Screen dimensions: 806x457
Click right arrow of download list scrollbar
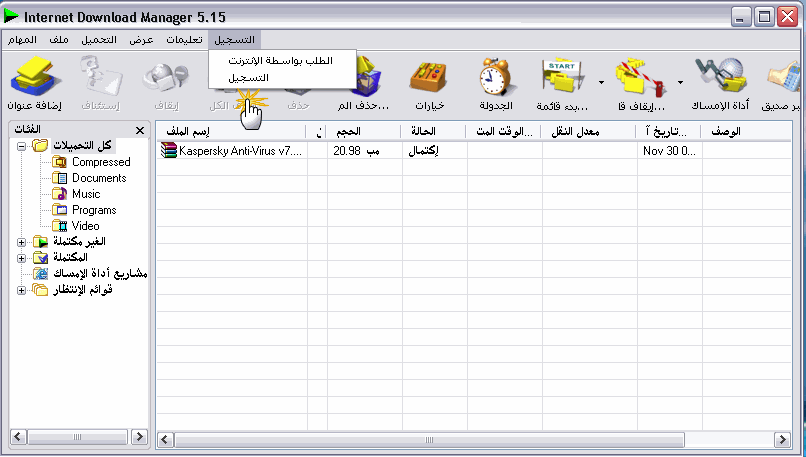782,440
